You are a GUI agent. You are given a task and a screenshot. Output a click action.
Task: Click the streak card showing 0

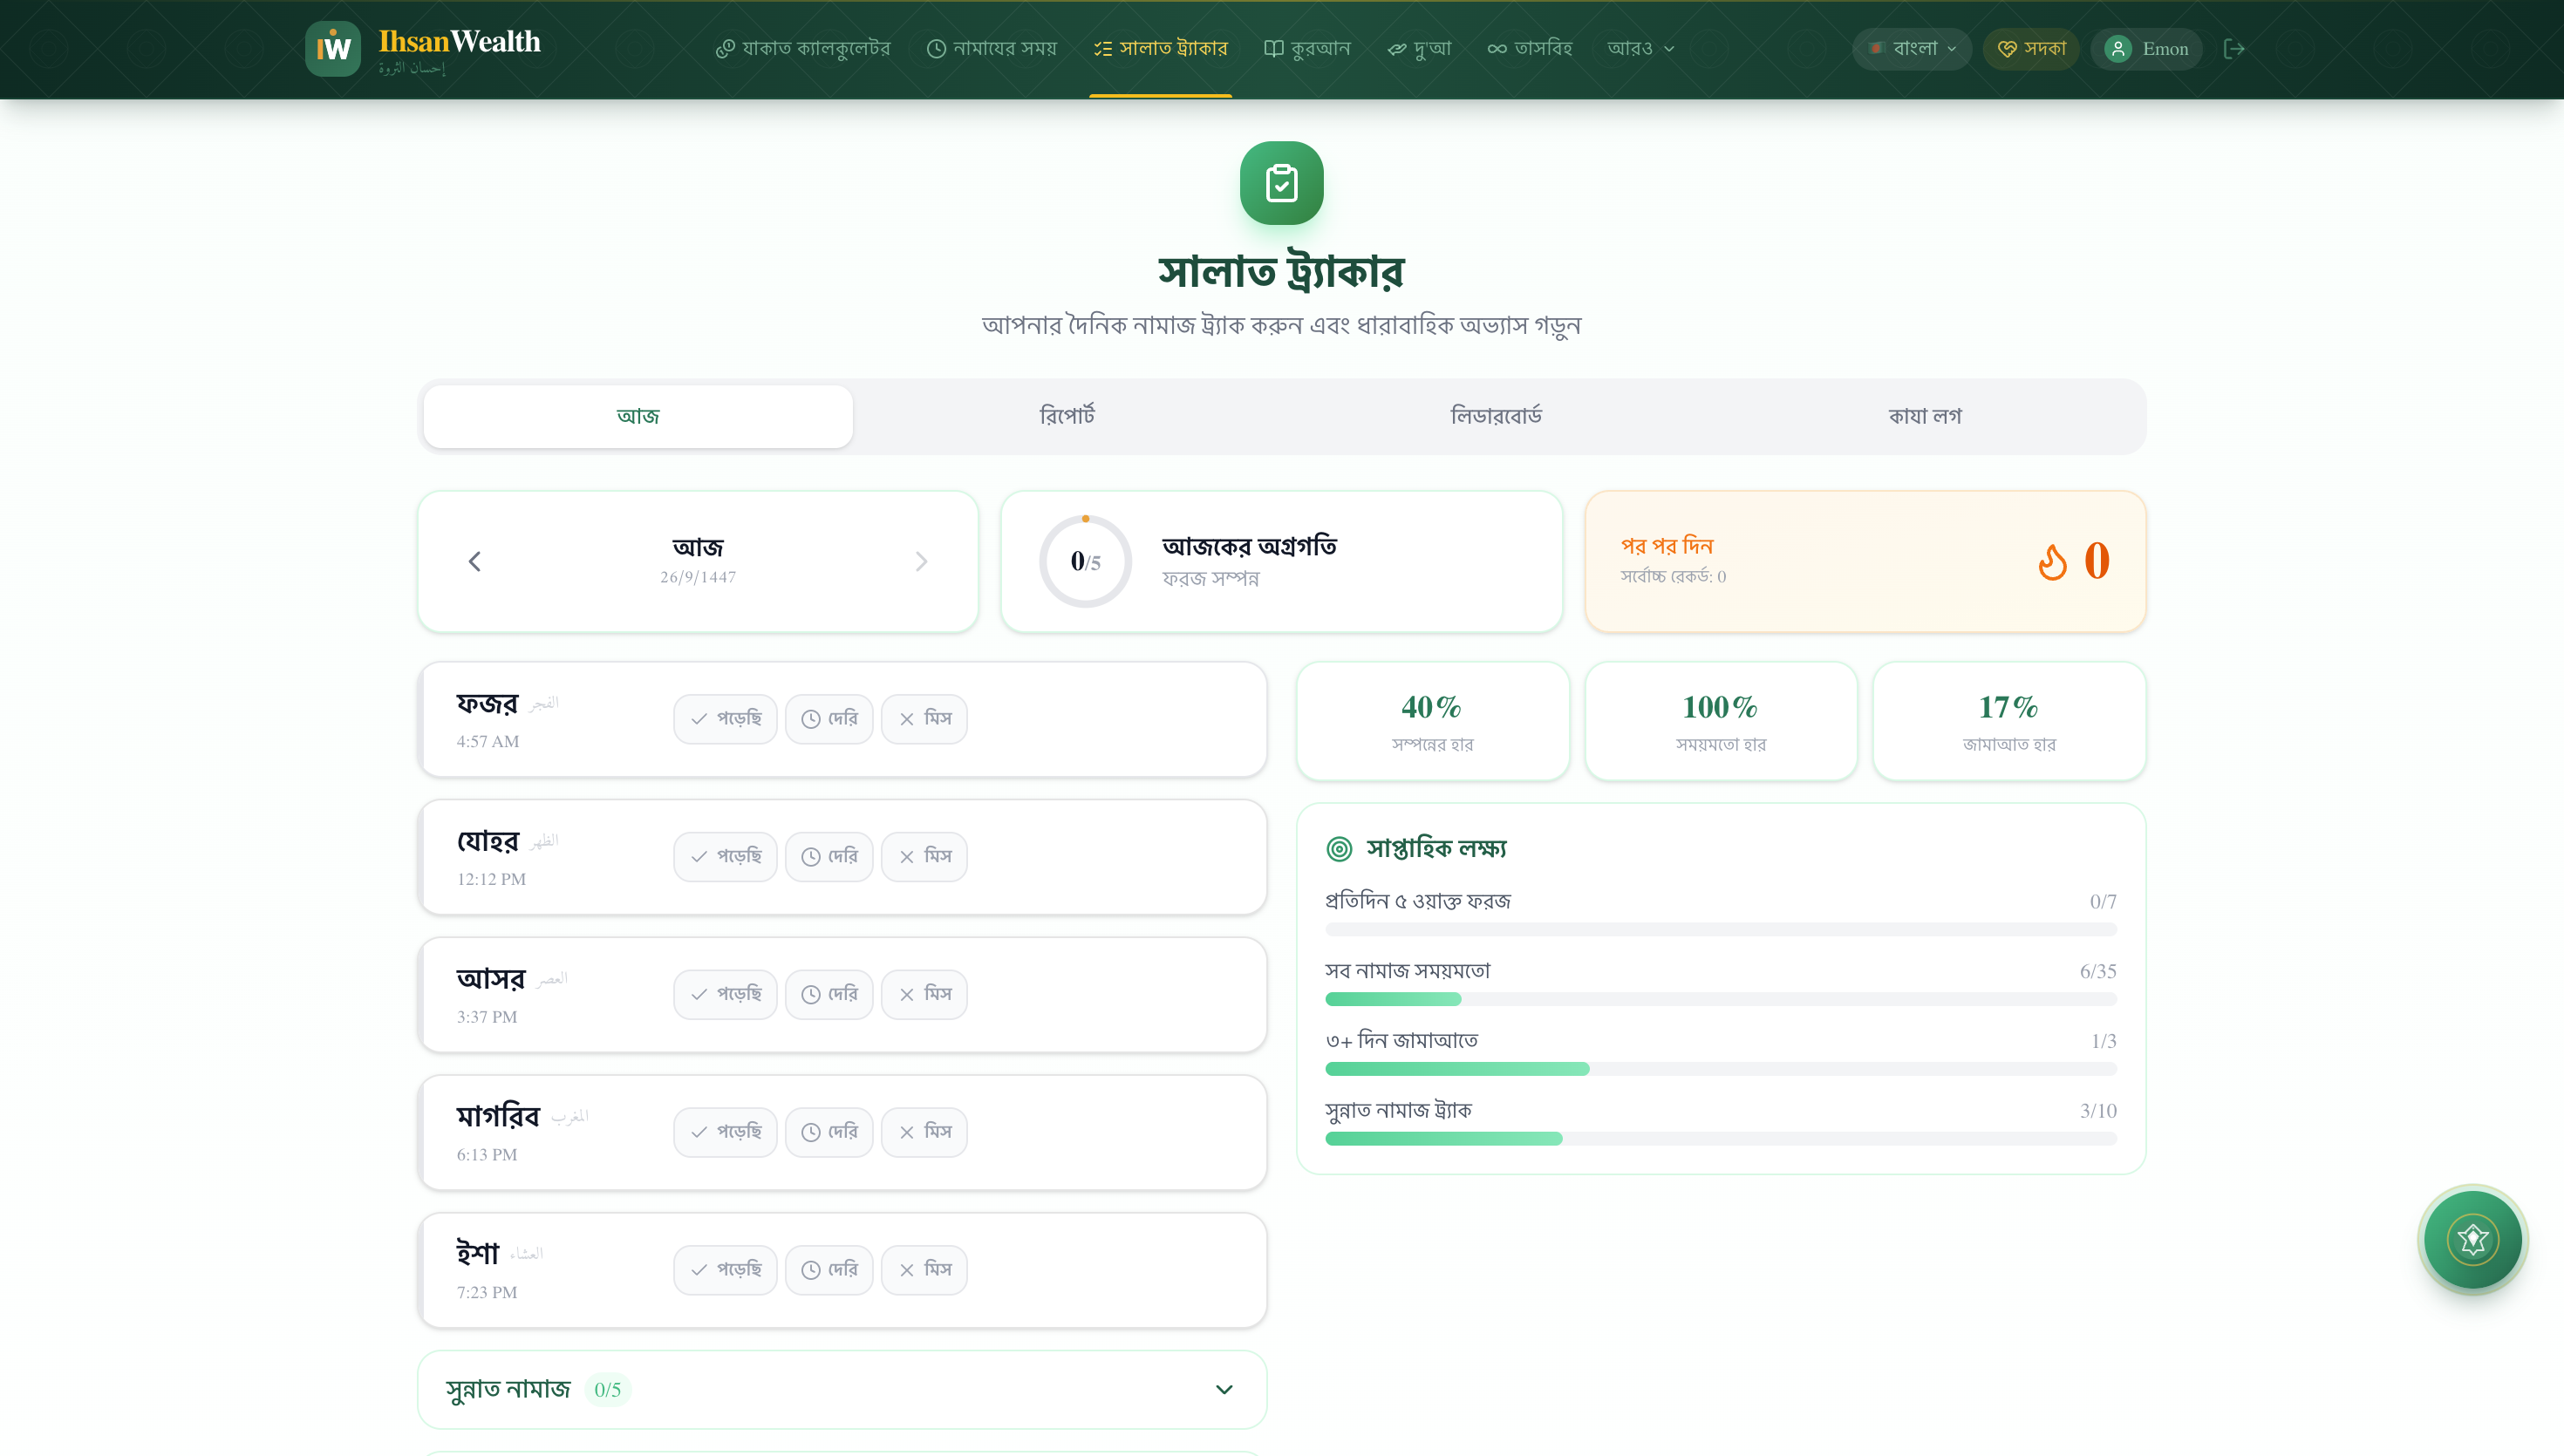1865,562
